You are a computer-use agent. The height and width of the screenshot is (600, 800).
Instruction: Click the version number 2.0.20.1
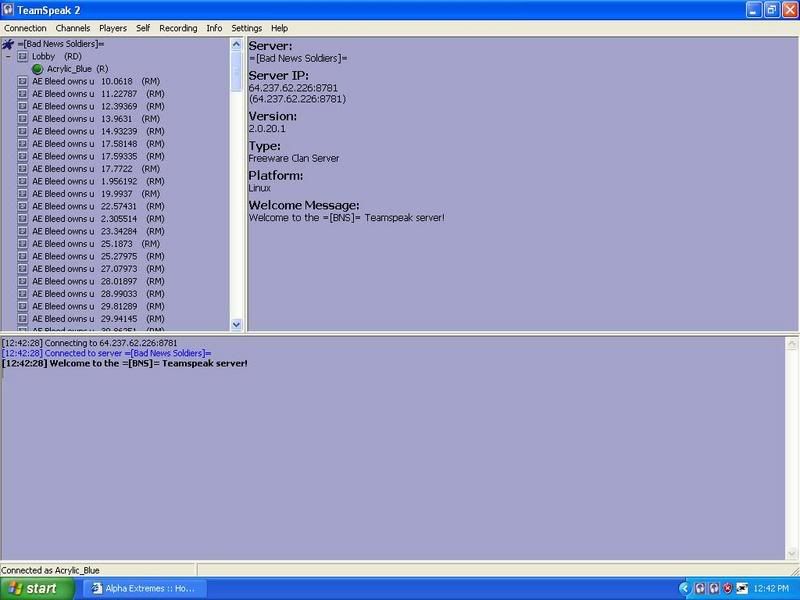(x=267, y=129)
